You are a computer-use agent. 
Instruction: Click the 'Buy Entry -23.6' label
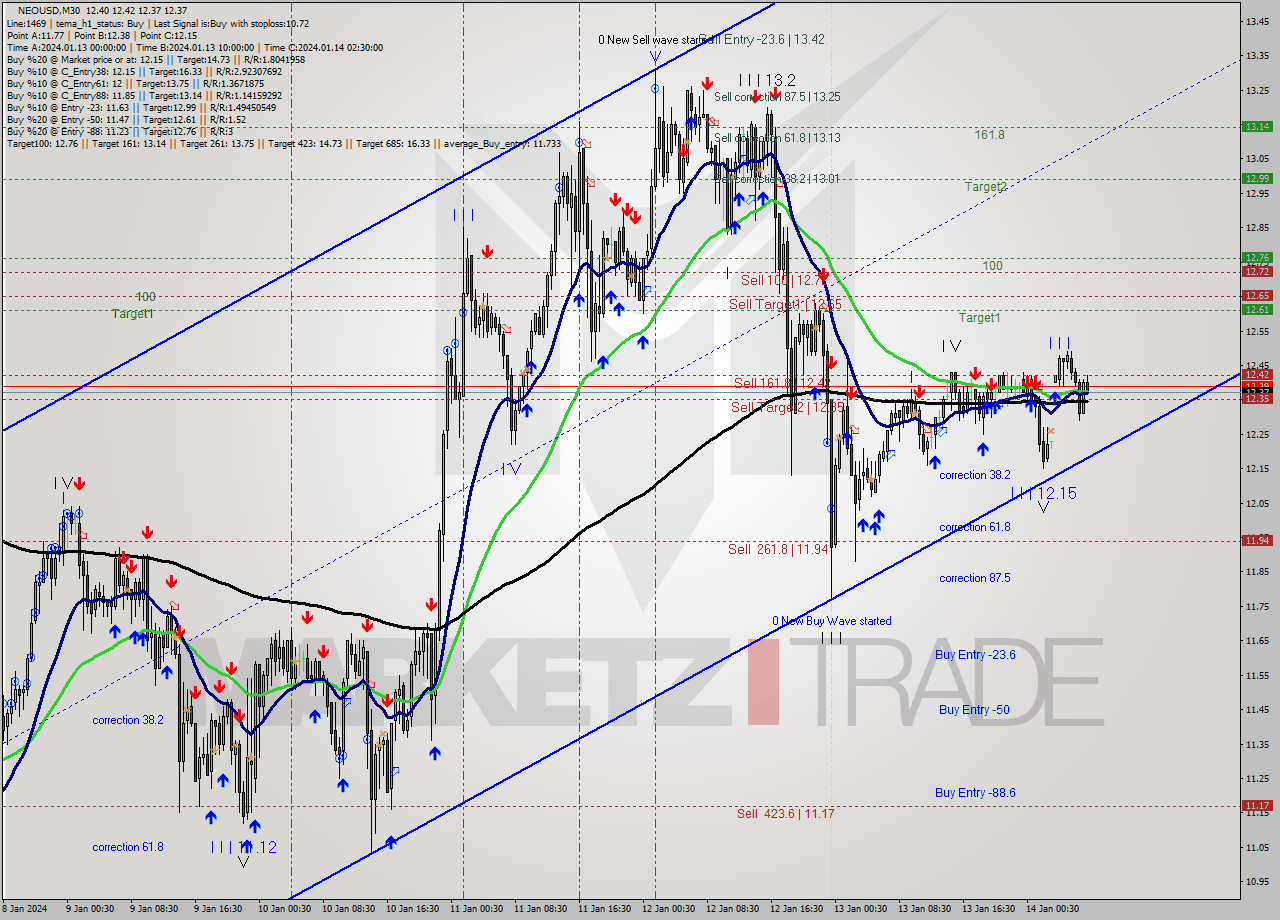pos(975,655)
